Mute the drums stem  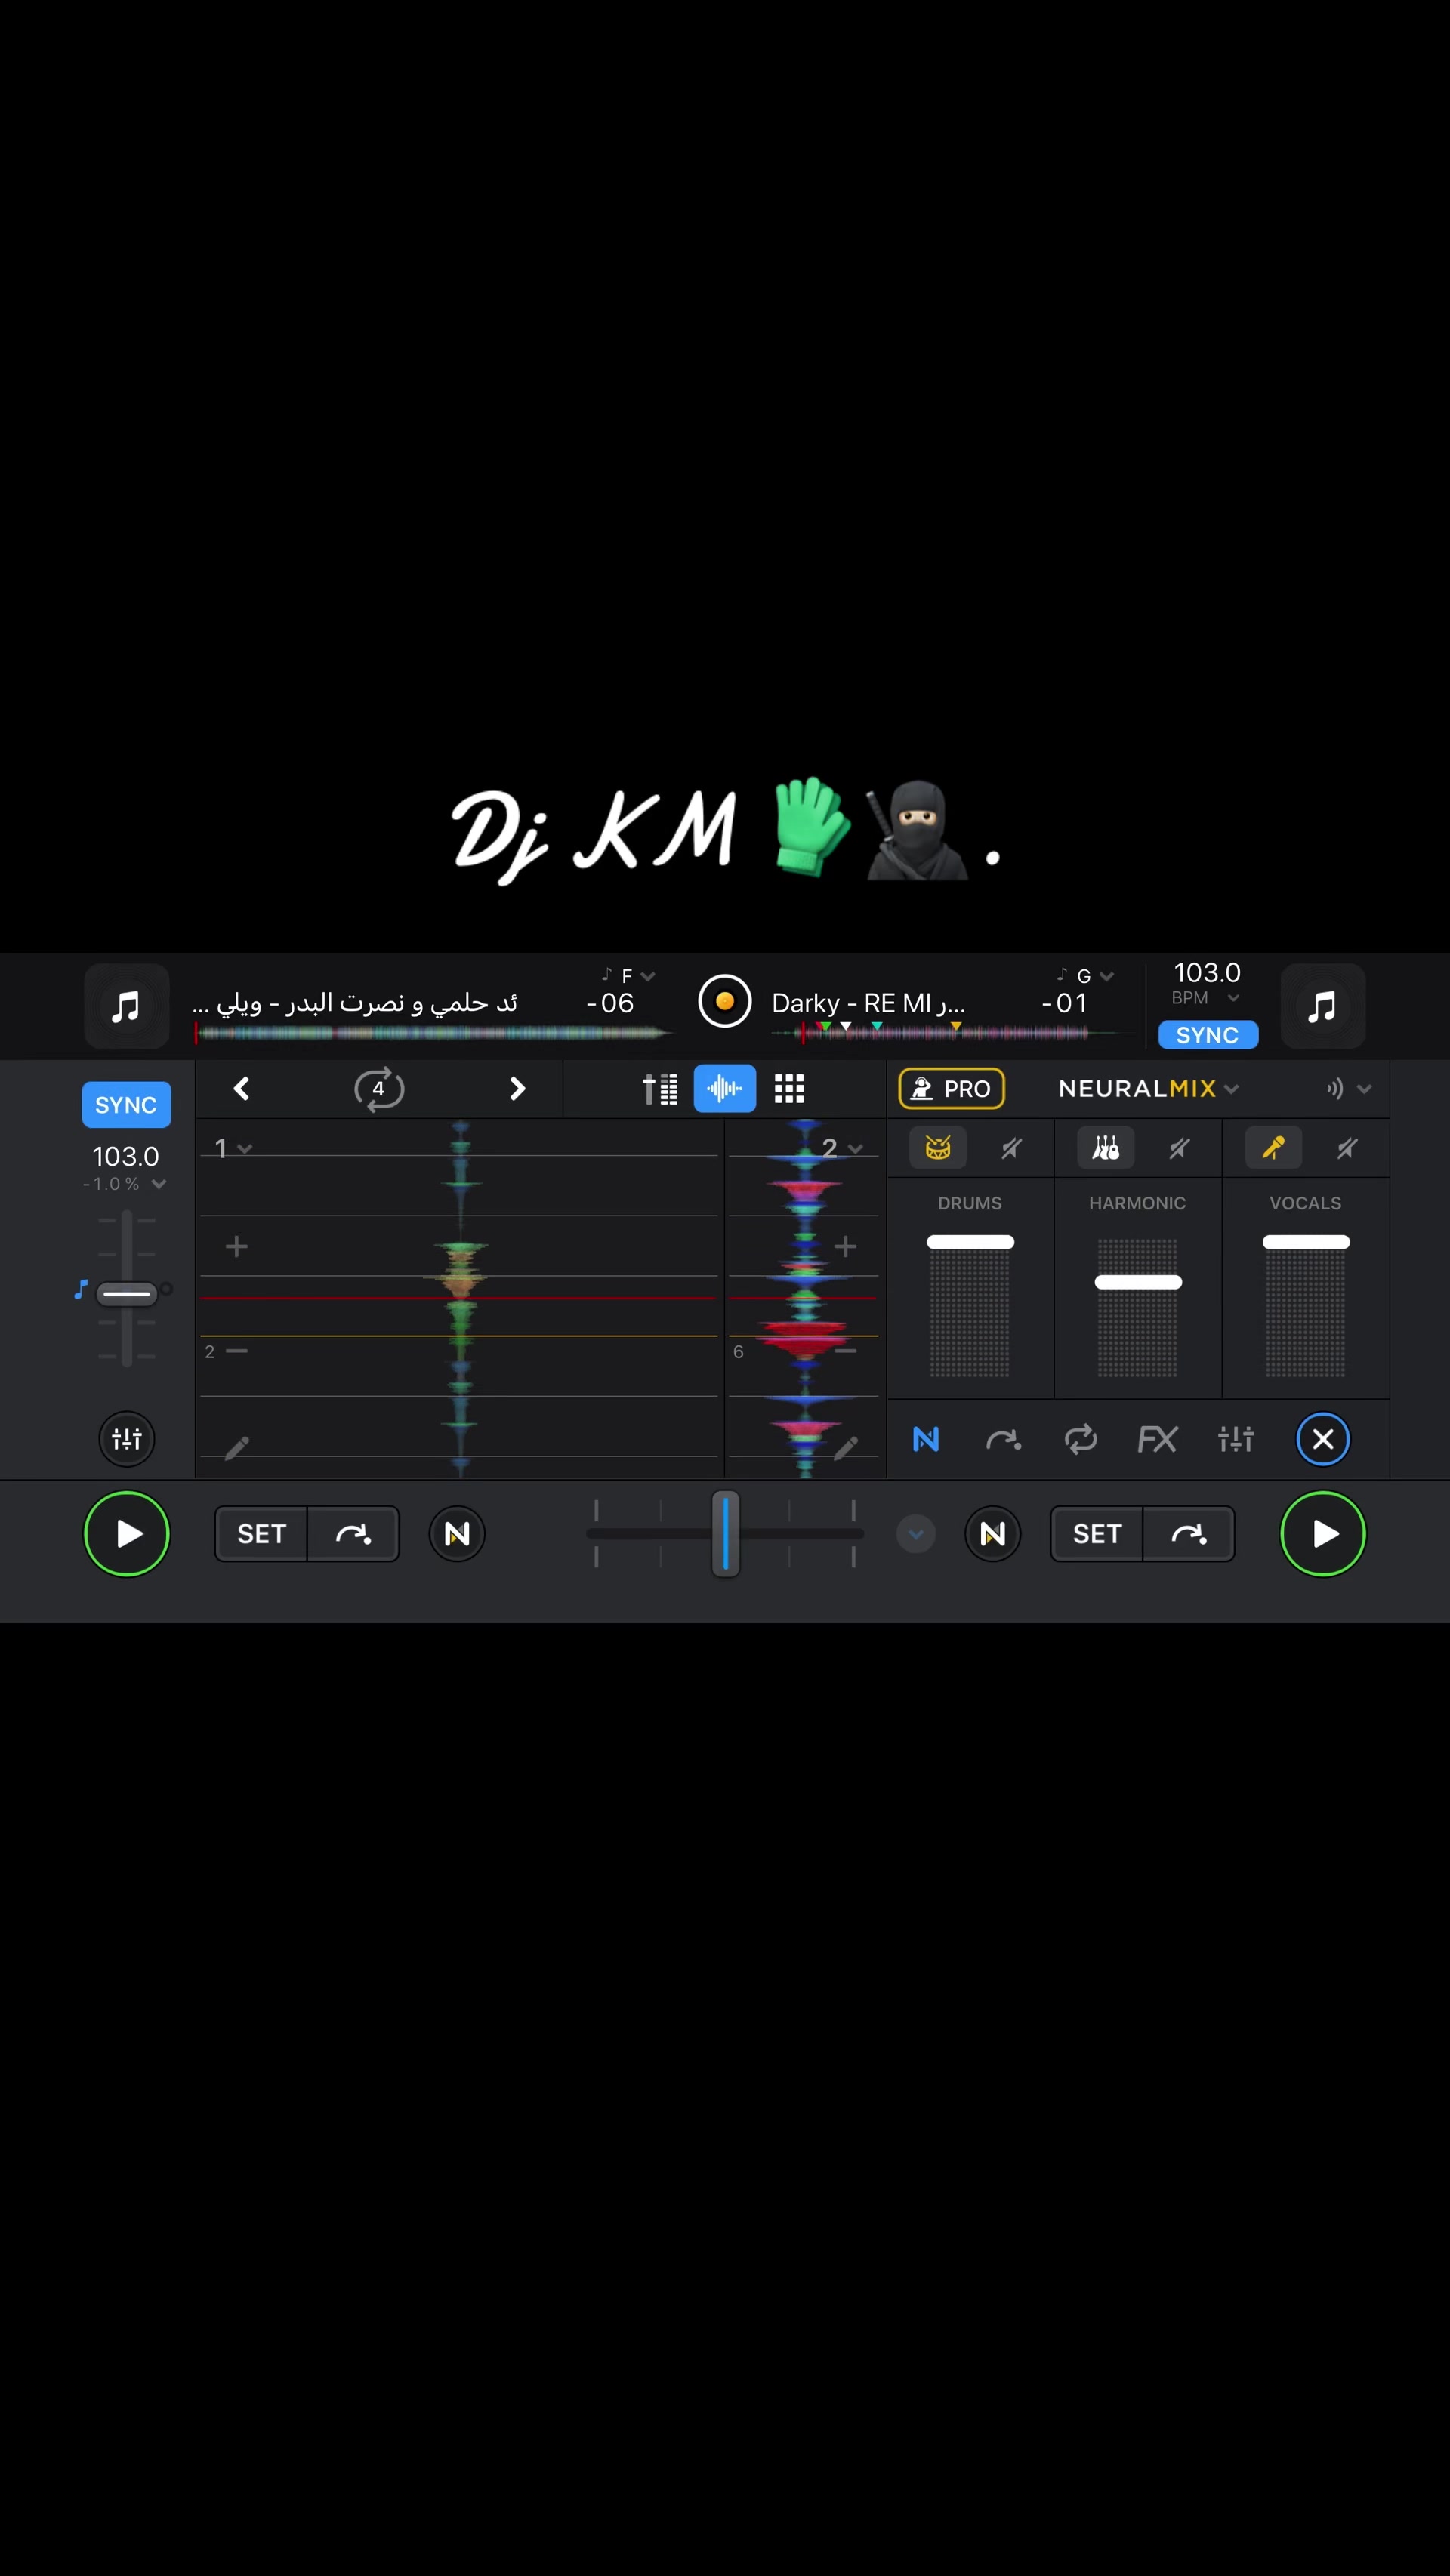[1011, 1147]
